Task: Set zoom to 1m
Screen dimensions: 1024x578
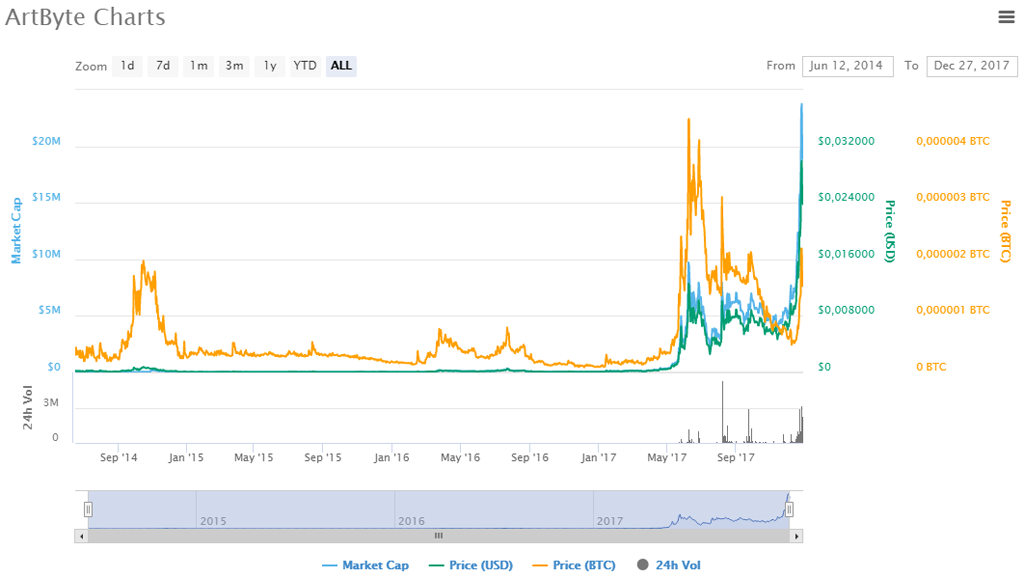Action: coord(199,66)
